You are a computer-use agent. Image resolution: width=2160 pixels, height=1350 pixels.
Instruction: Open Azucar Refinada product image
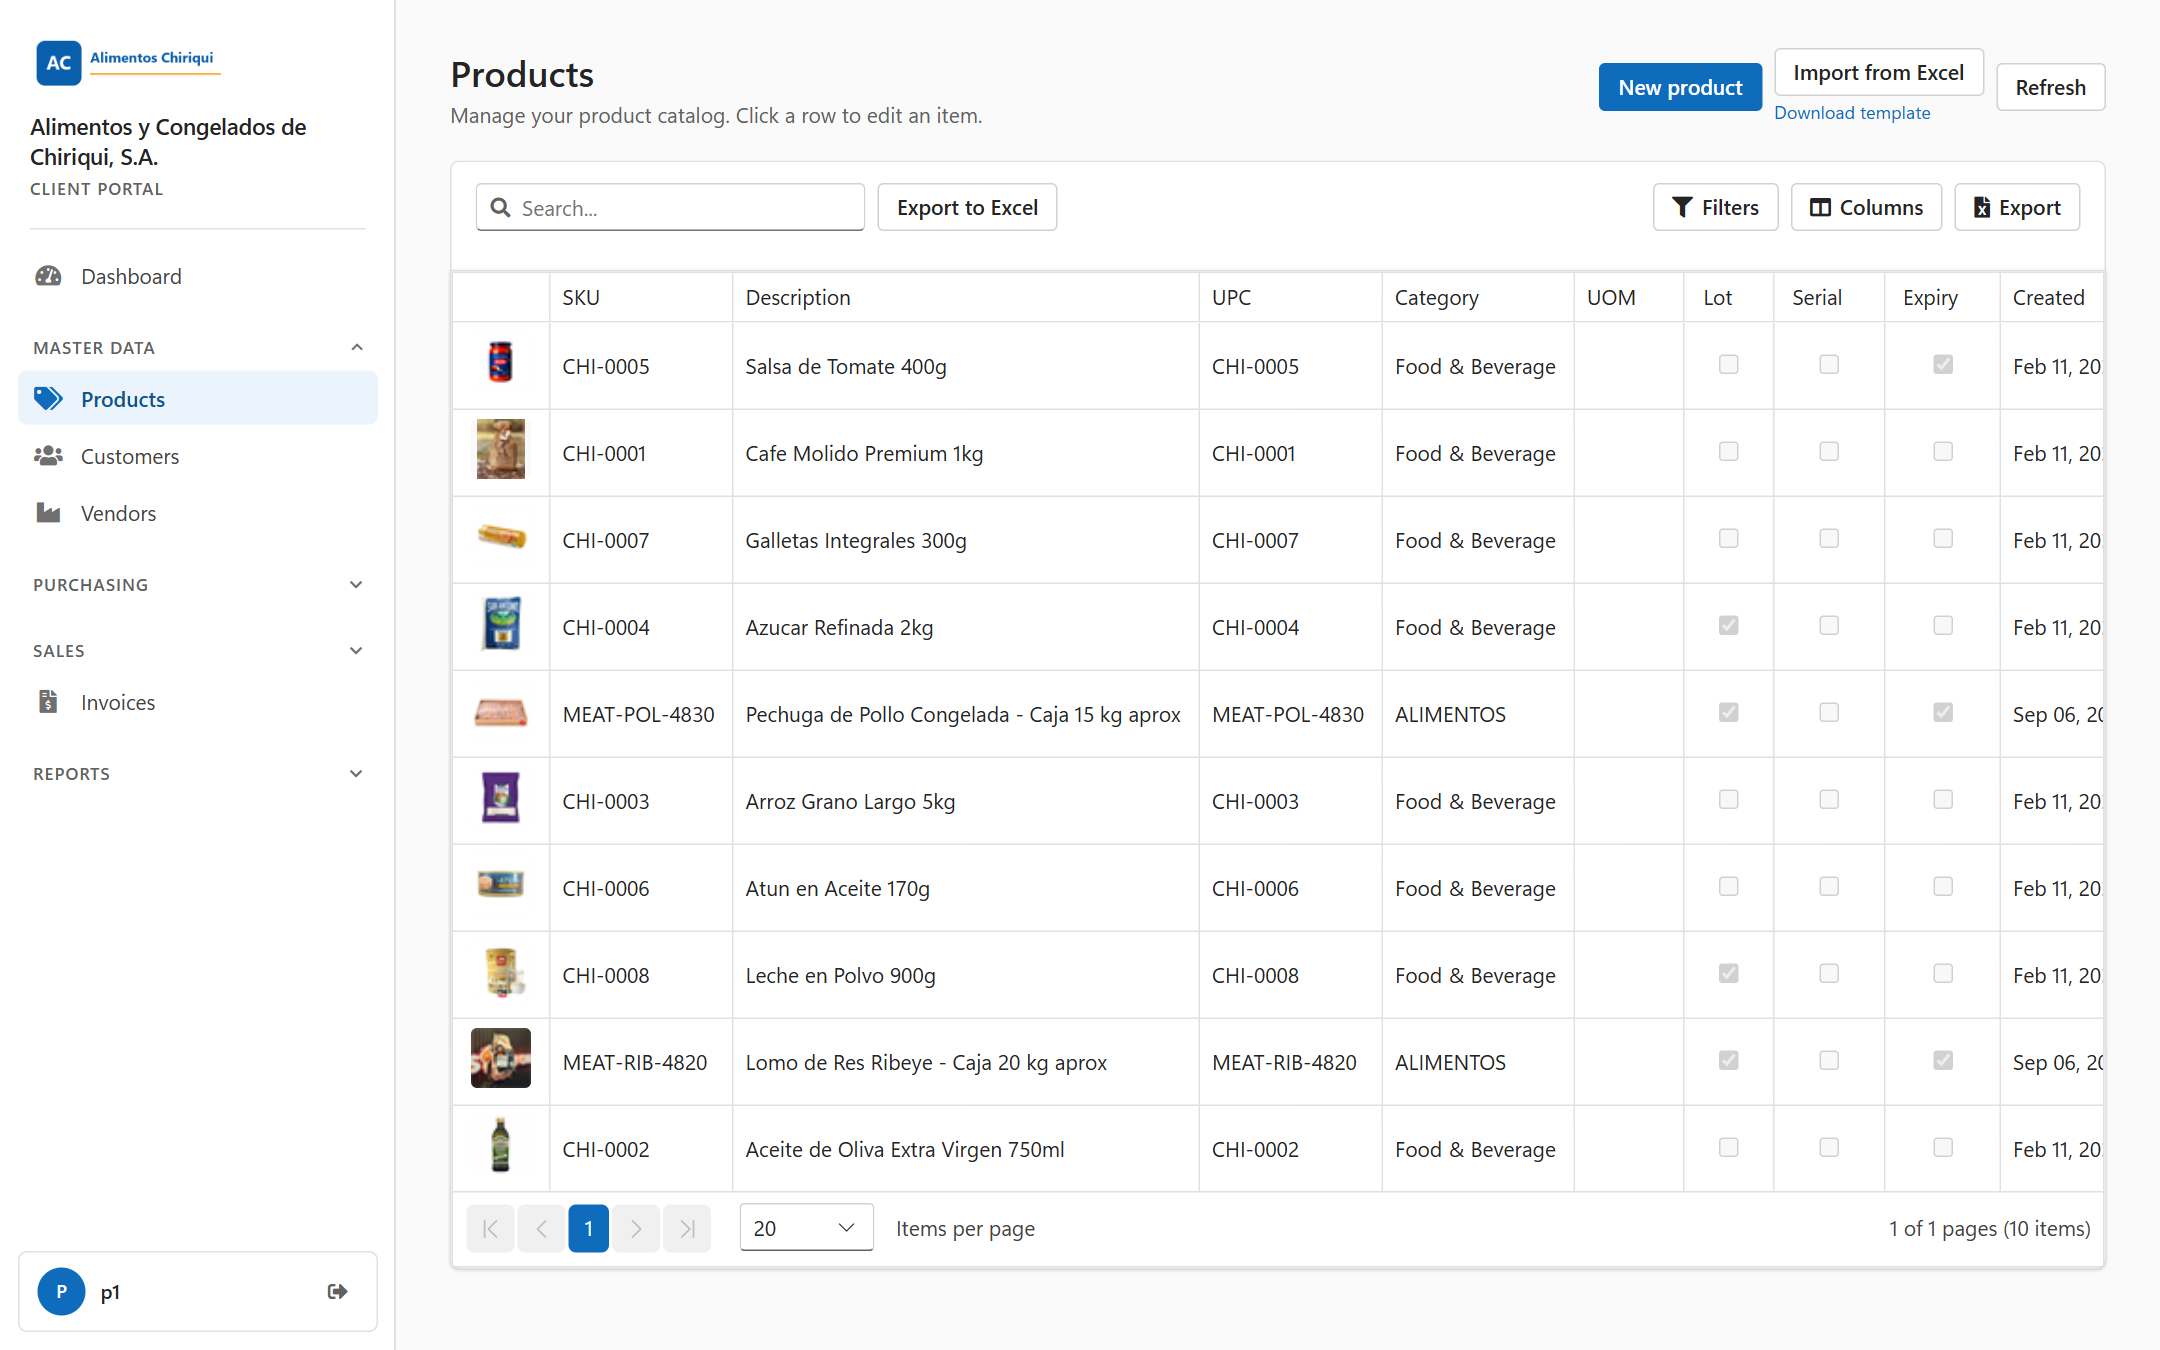[x=501, y=624]
